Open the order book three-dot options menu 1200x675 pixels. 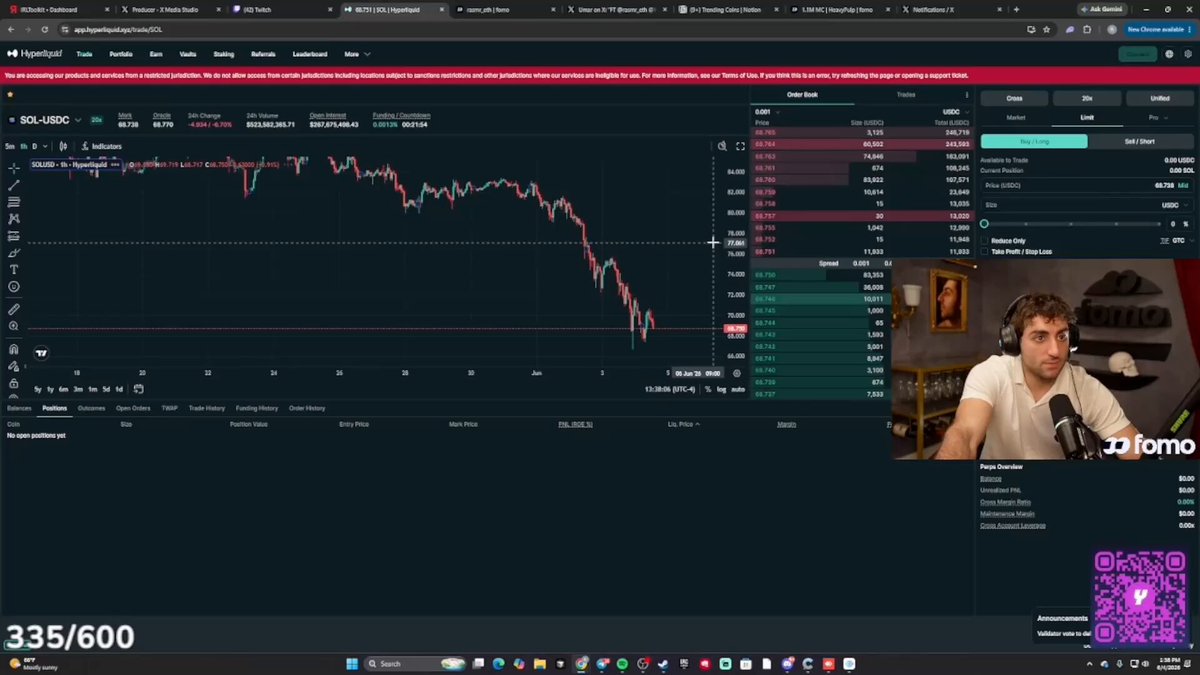[x=966, y=95]
